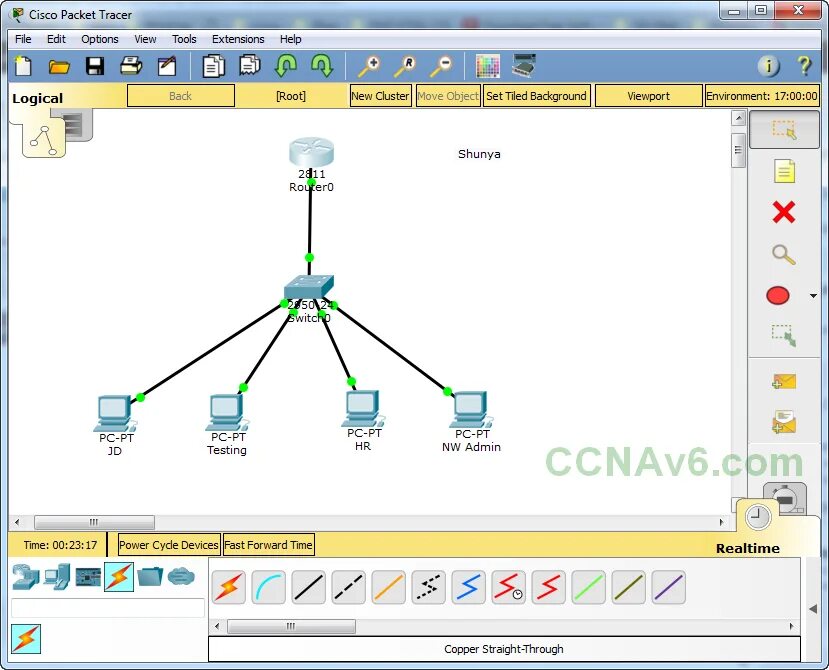Choose the dotted Phone cable
The width and height of the screenshot is (829, 670).
pos(429,588)
